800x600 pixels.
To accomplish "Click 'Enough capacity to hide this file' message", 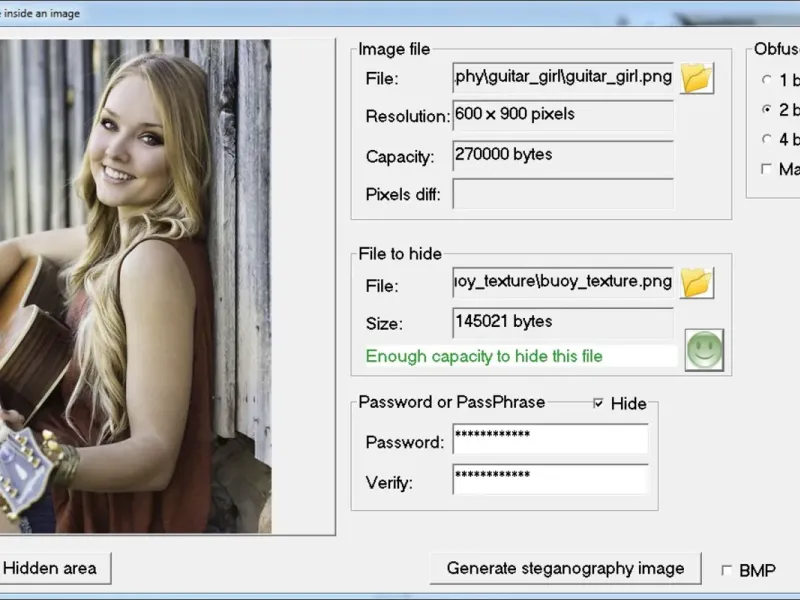I will (484, 356).
